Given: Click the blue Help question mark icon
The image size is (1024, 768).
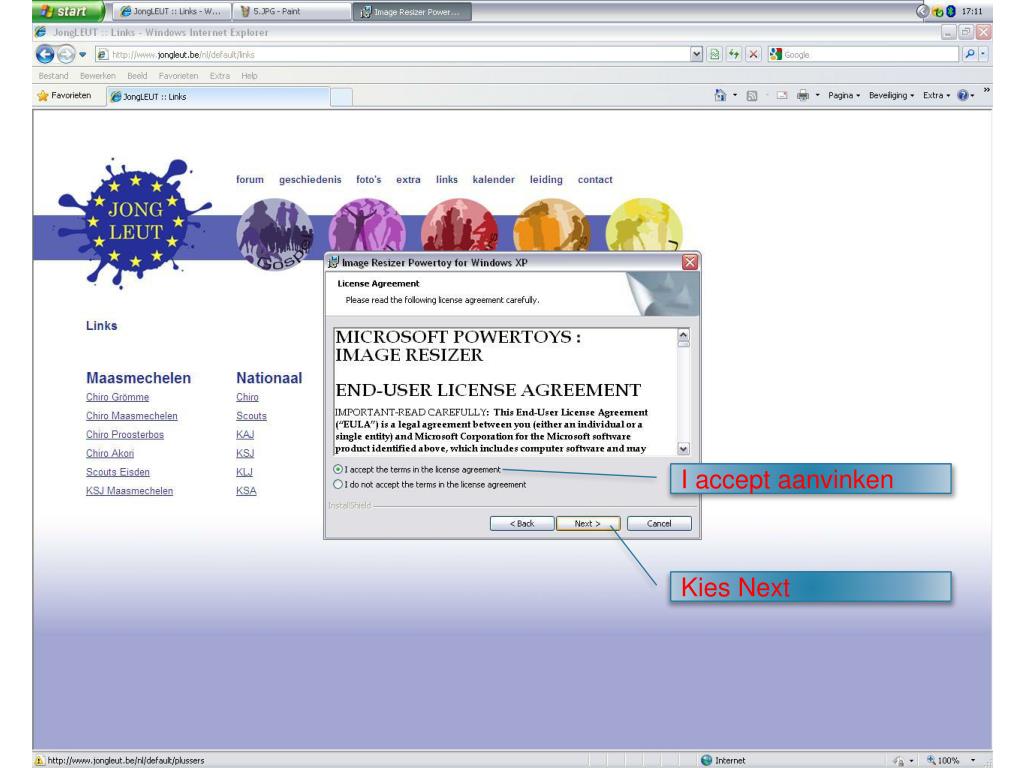Looking at the screenshot, I should coord(963,95).
